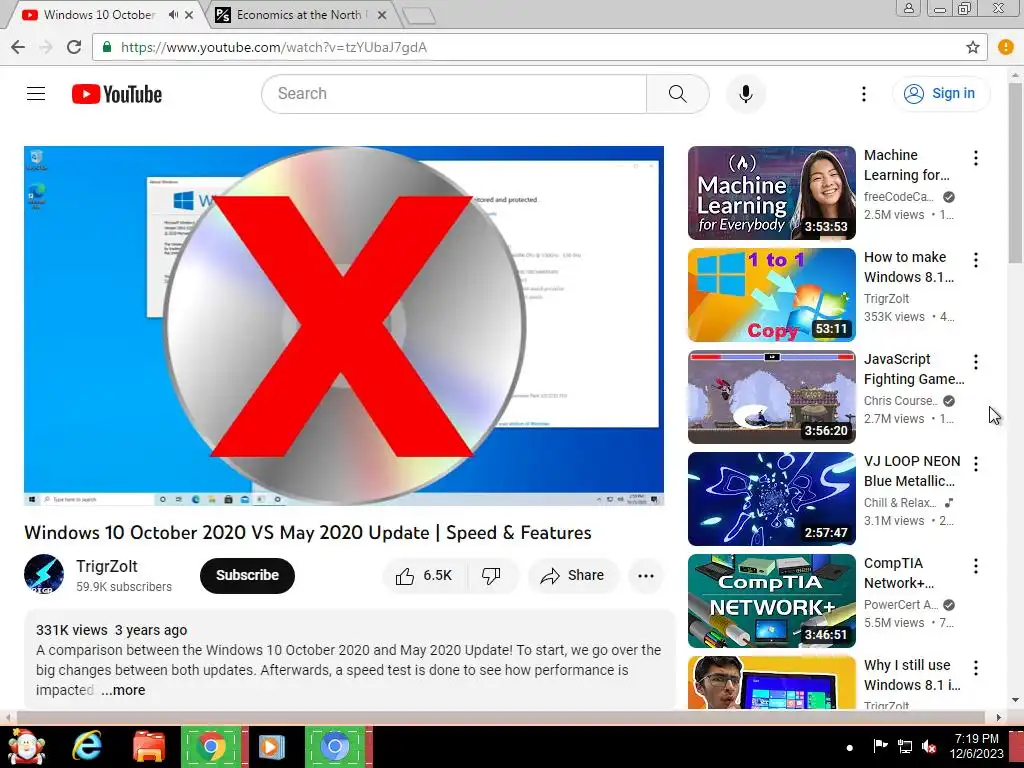
Task: Switch to the second Chrome taskbar icon
Action: 334,746
